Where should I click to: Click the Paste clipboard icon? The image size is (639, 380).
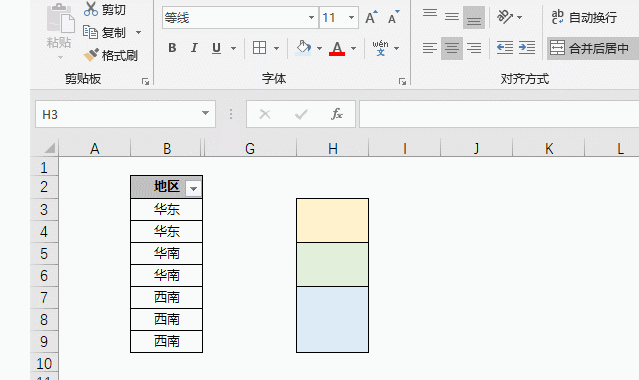click(60, 18)
